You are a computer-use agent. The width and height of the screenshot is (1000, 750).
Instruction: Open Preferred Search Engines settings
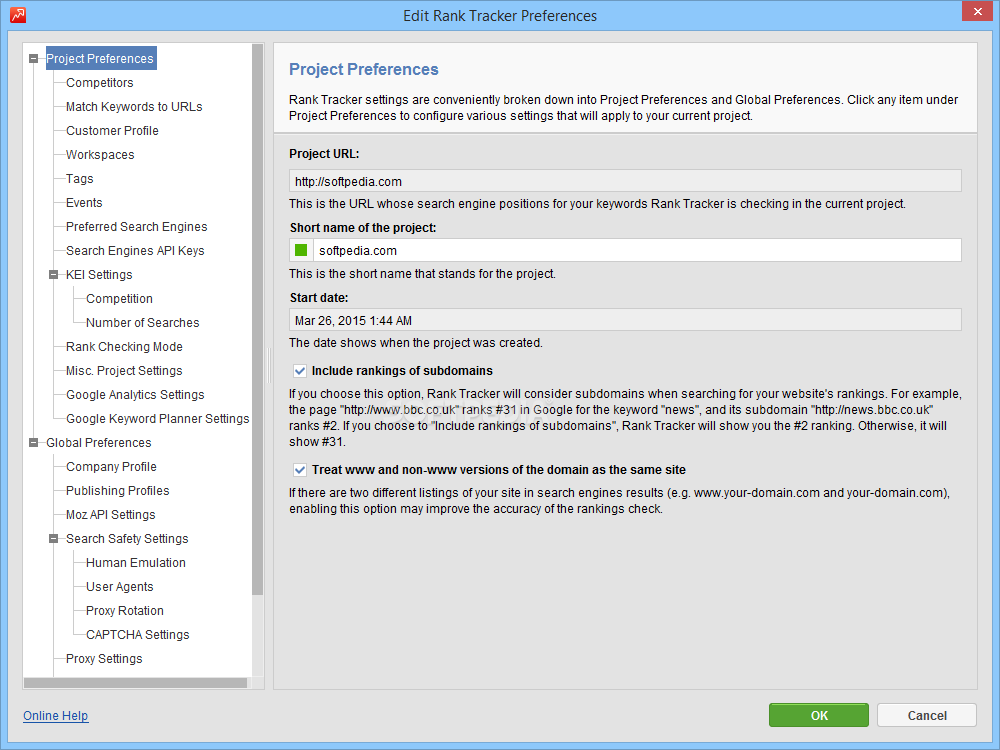(136, 227)
